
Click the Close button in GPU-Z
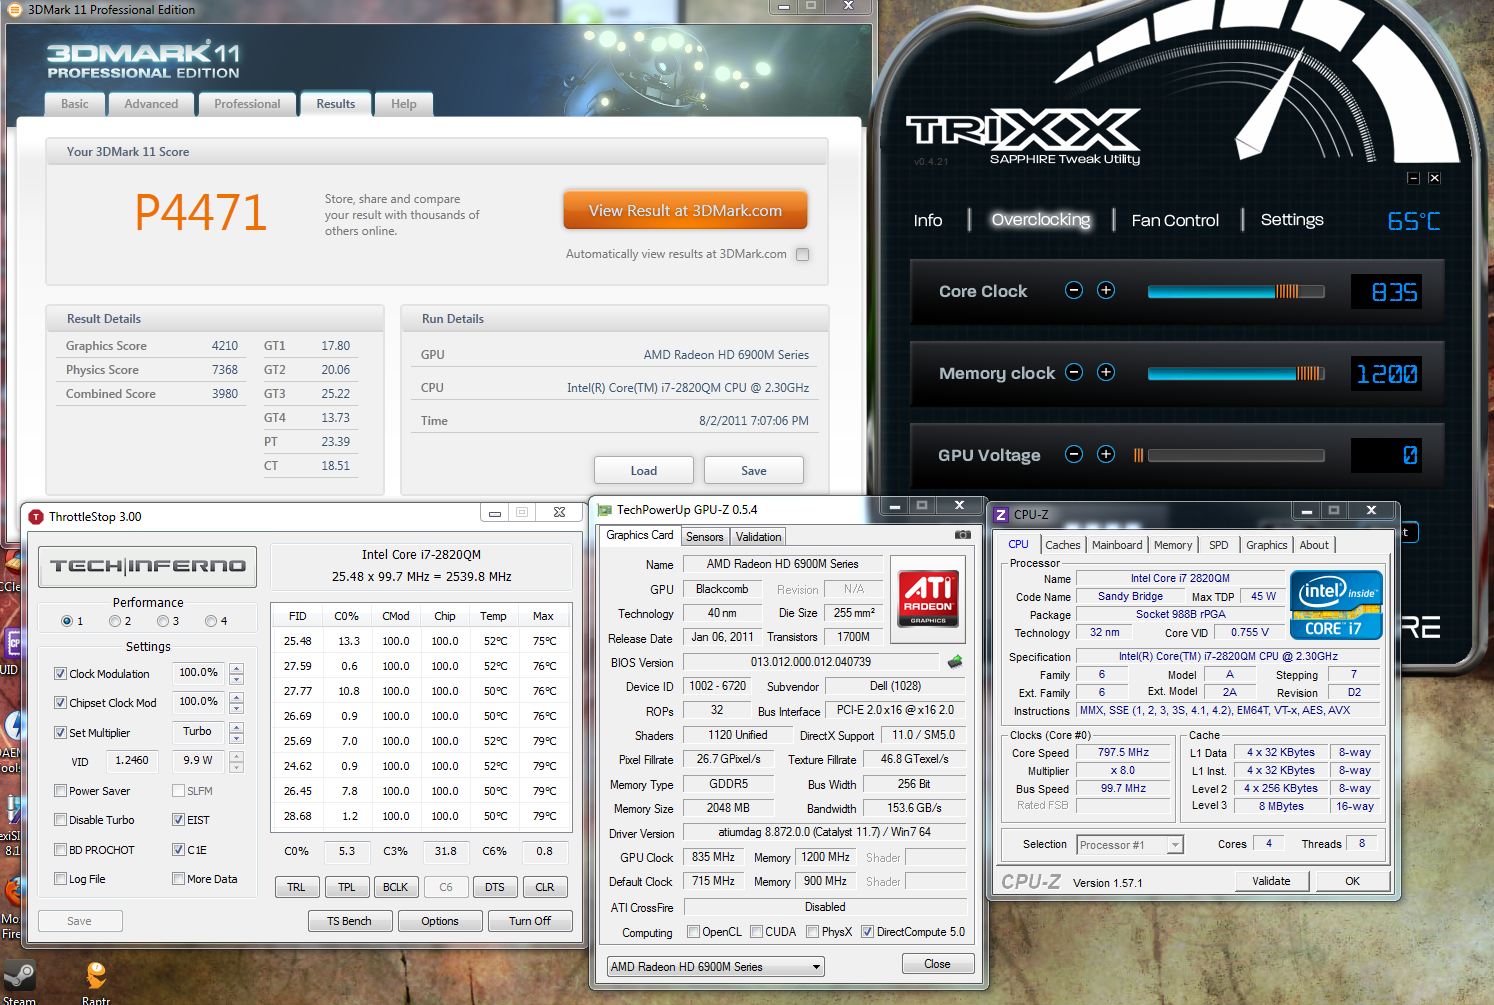[x=937, y=964]
